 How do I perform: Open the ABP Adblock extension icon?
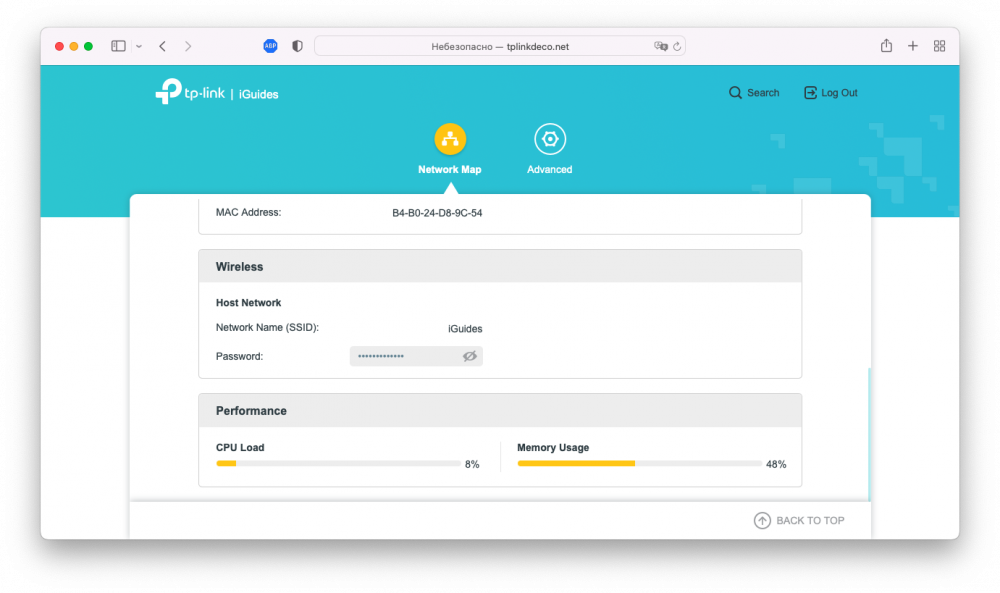pyautogui.click(x=270, y=46)
